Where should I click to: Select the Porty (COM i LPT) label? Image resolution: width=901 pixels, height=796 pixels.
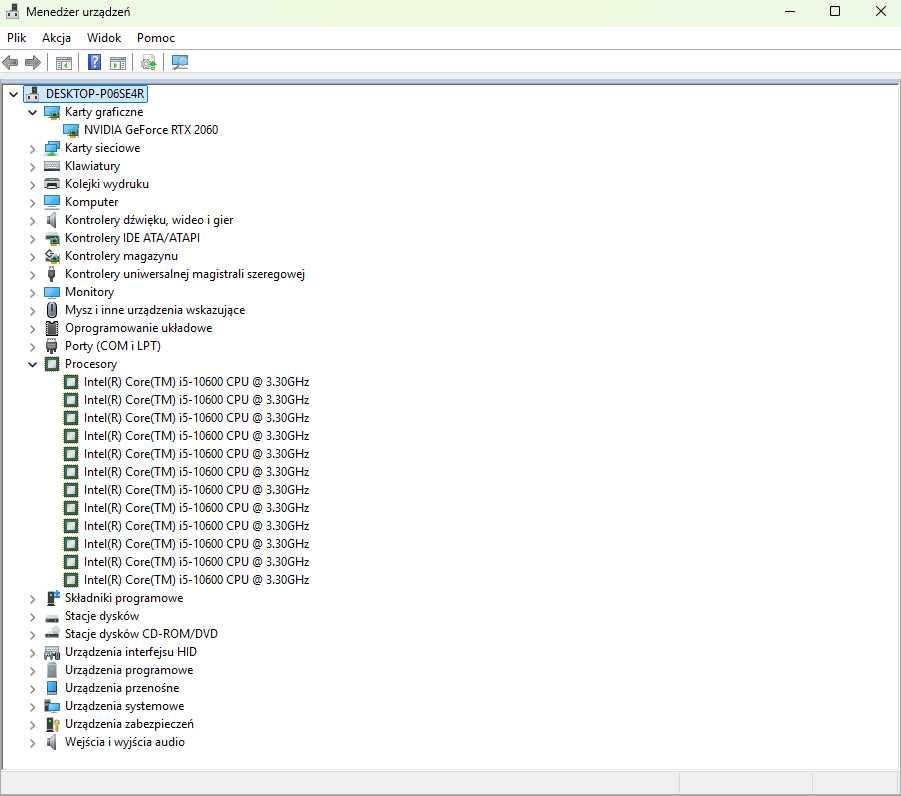(x=113, y=346)
